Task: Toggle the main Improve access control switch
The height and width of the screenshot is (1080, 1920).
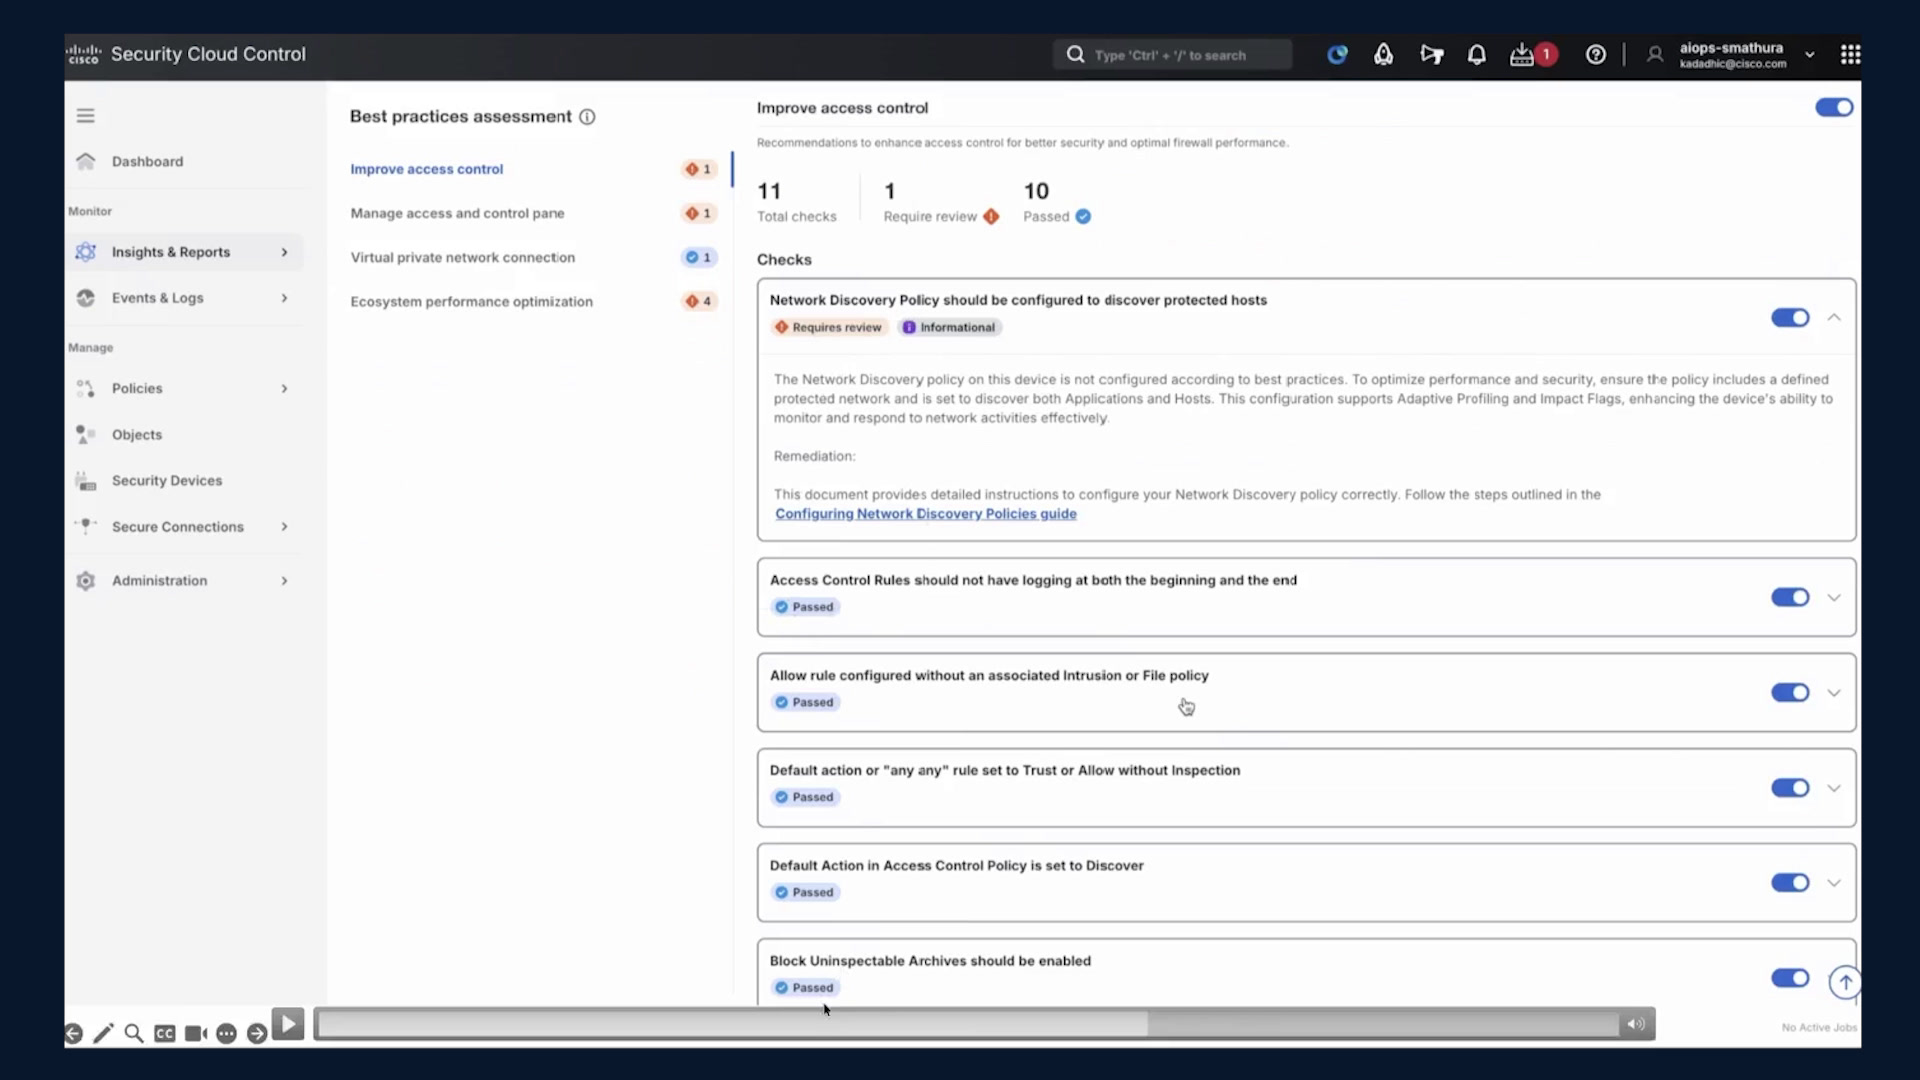Action: click(x=1834, y=108)
